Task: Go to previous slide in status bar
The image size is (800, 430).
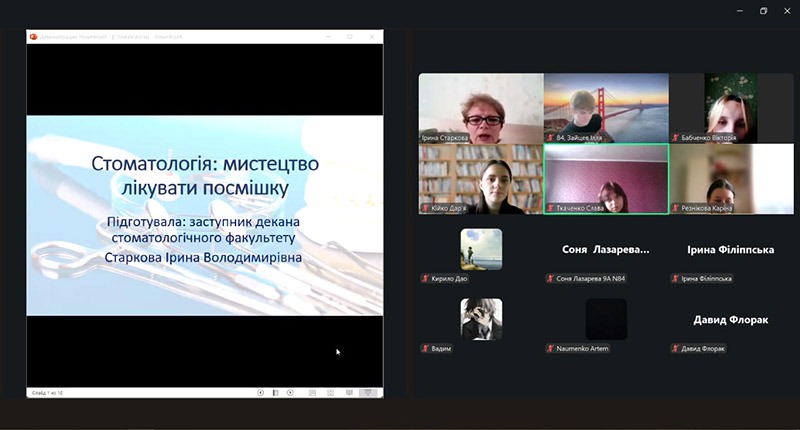Action: tap(260, 393)
